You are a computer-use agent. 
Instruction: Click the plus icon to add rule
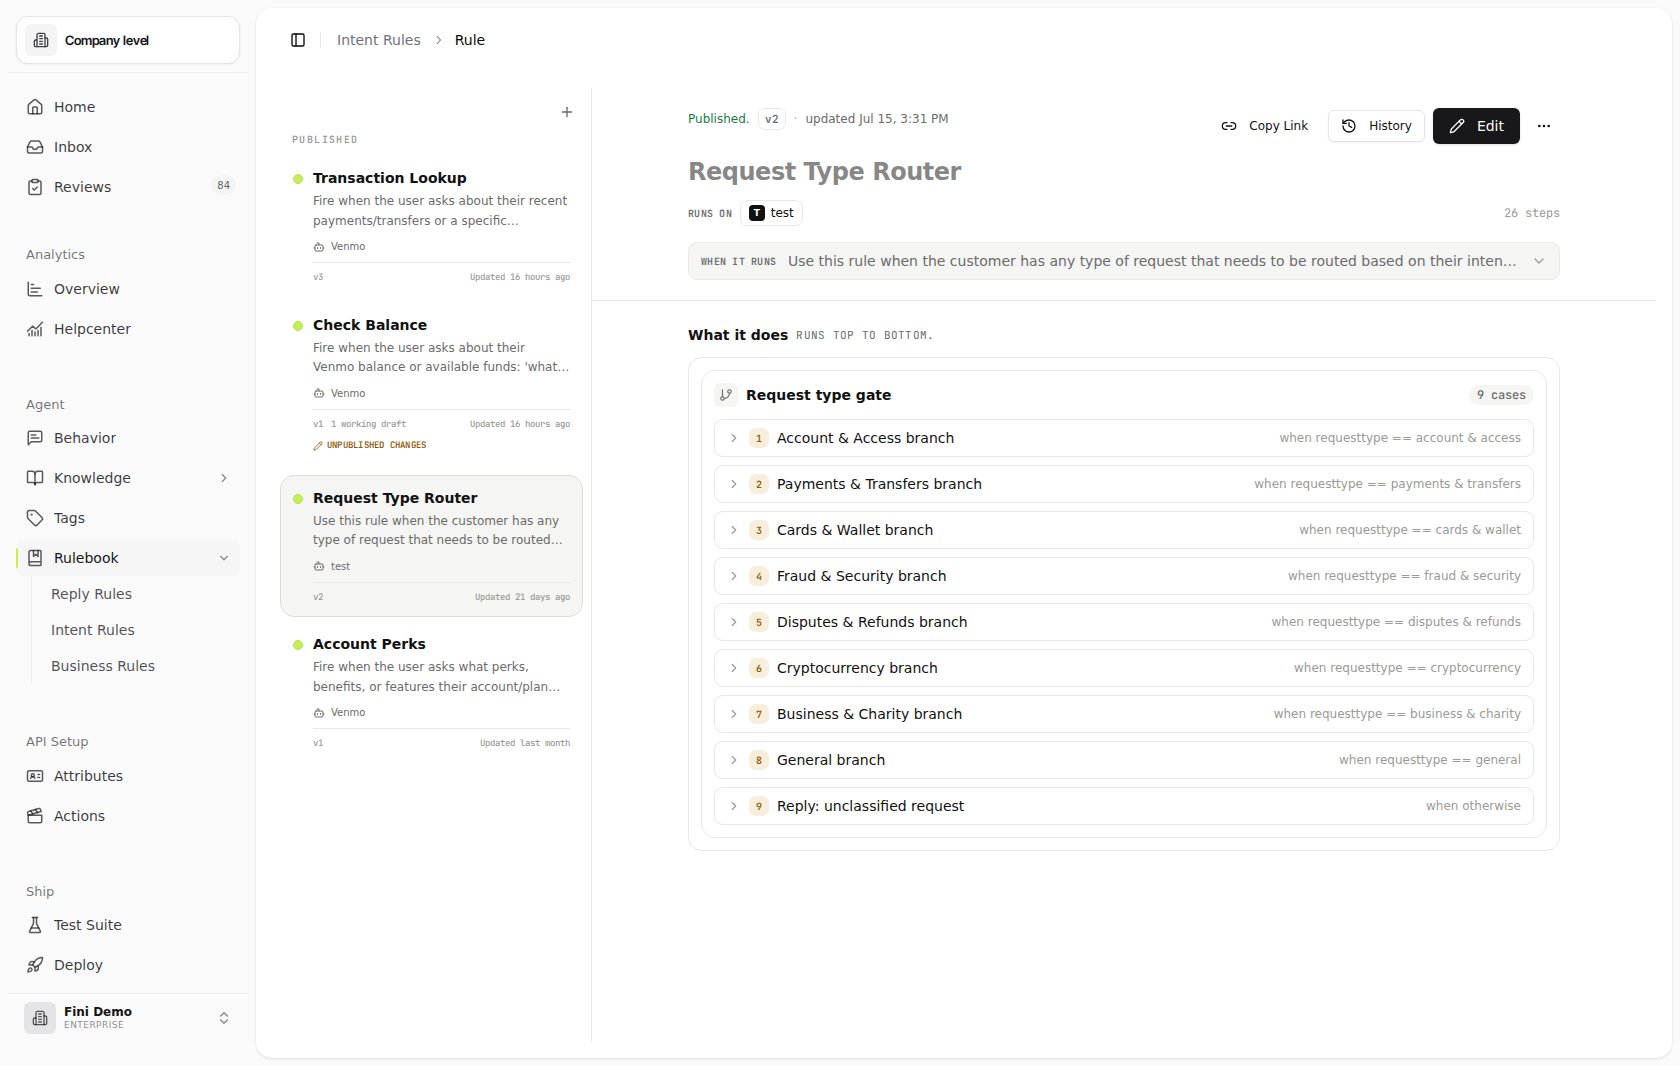[x=567, y=112]
